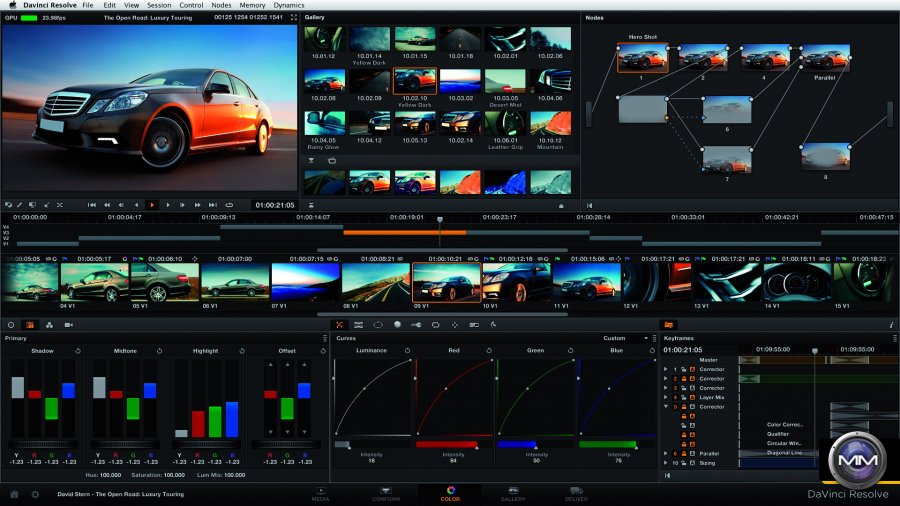The height and width of the screenshot is (506, 900).
Task: Toggle loop playback in viewer
Action: (x=229, y=205)
